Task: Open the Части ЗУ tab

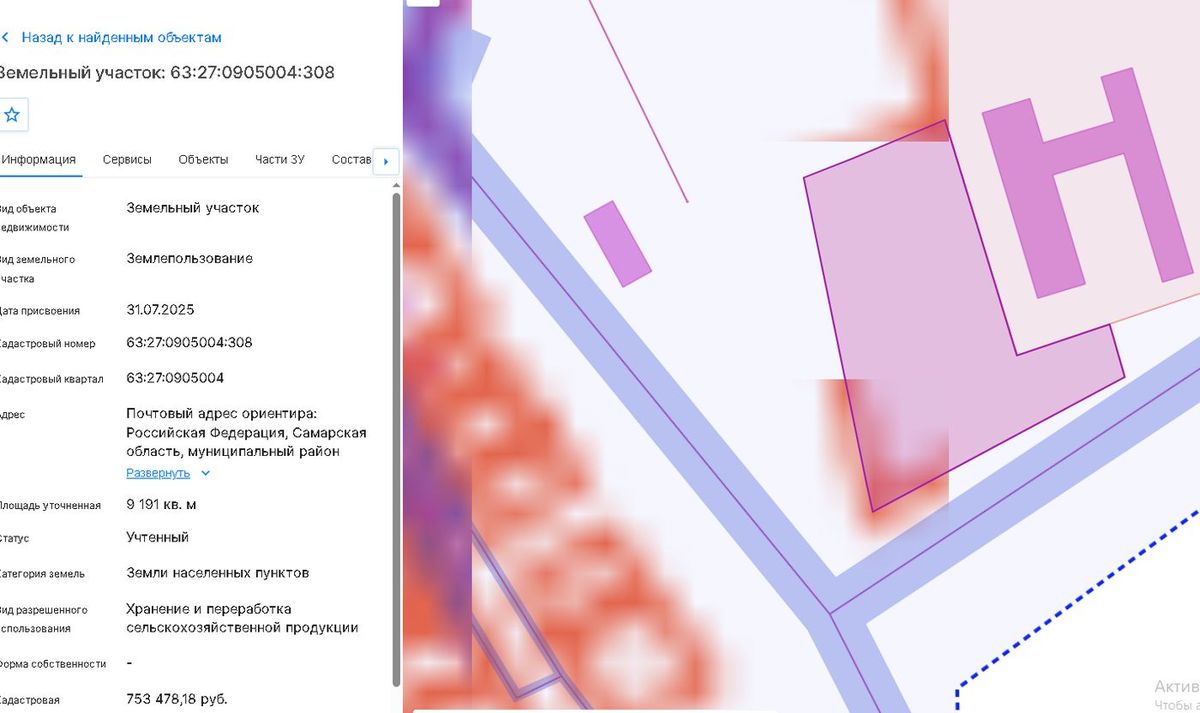Action: tap(280, 160)
